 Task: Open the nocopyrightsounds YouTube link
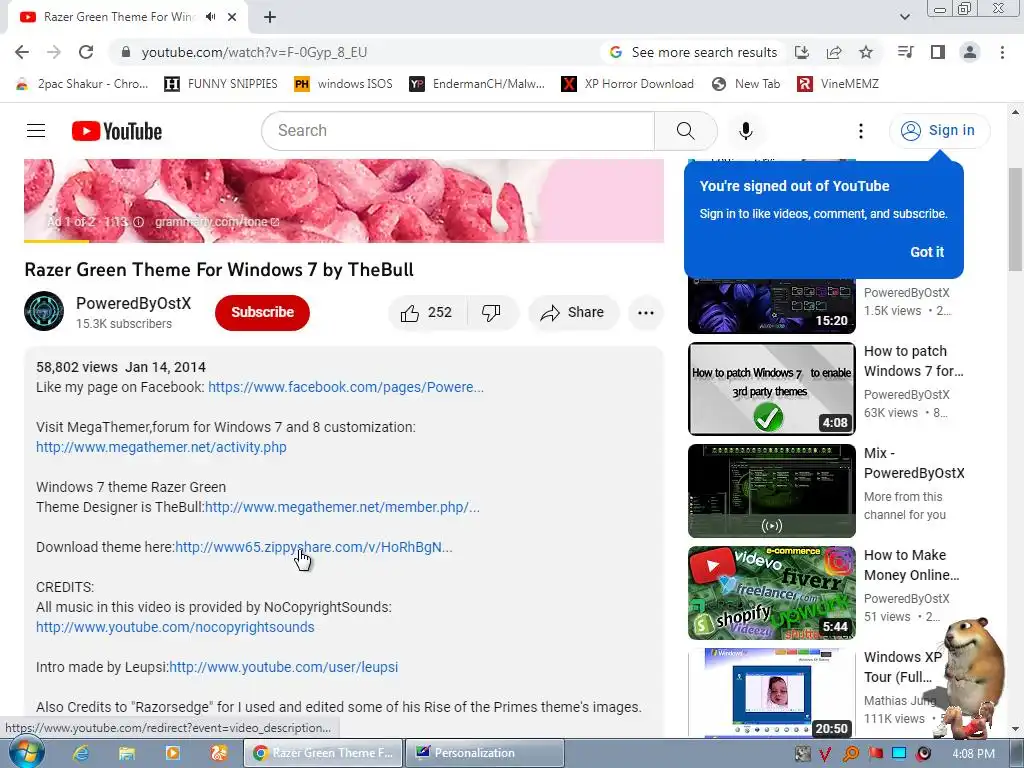[175, 628]
